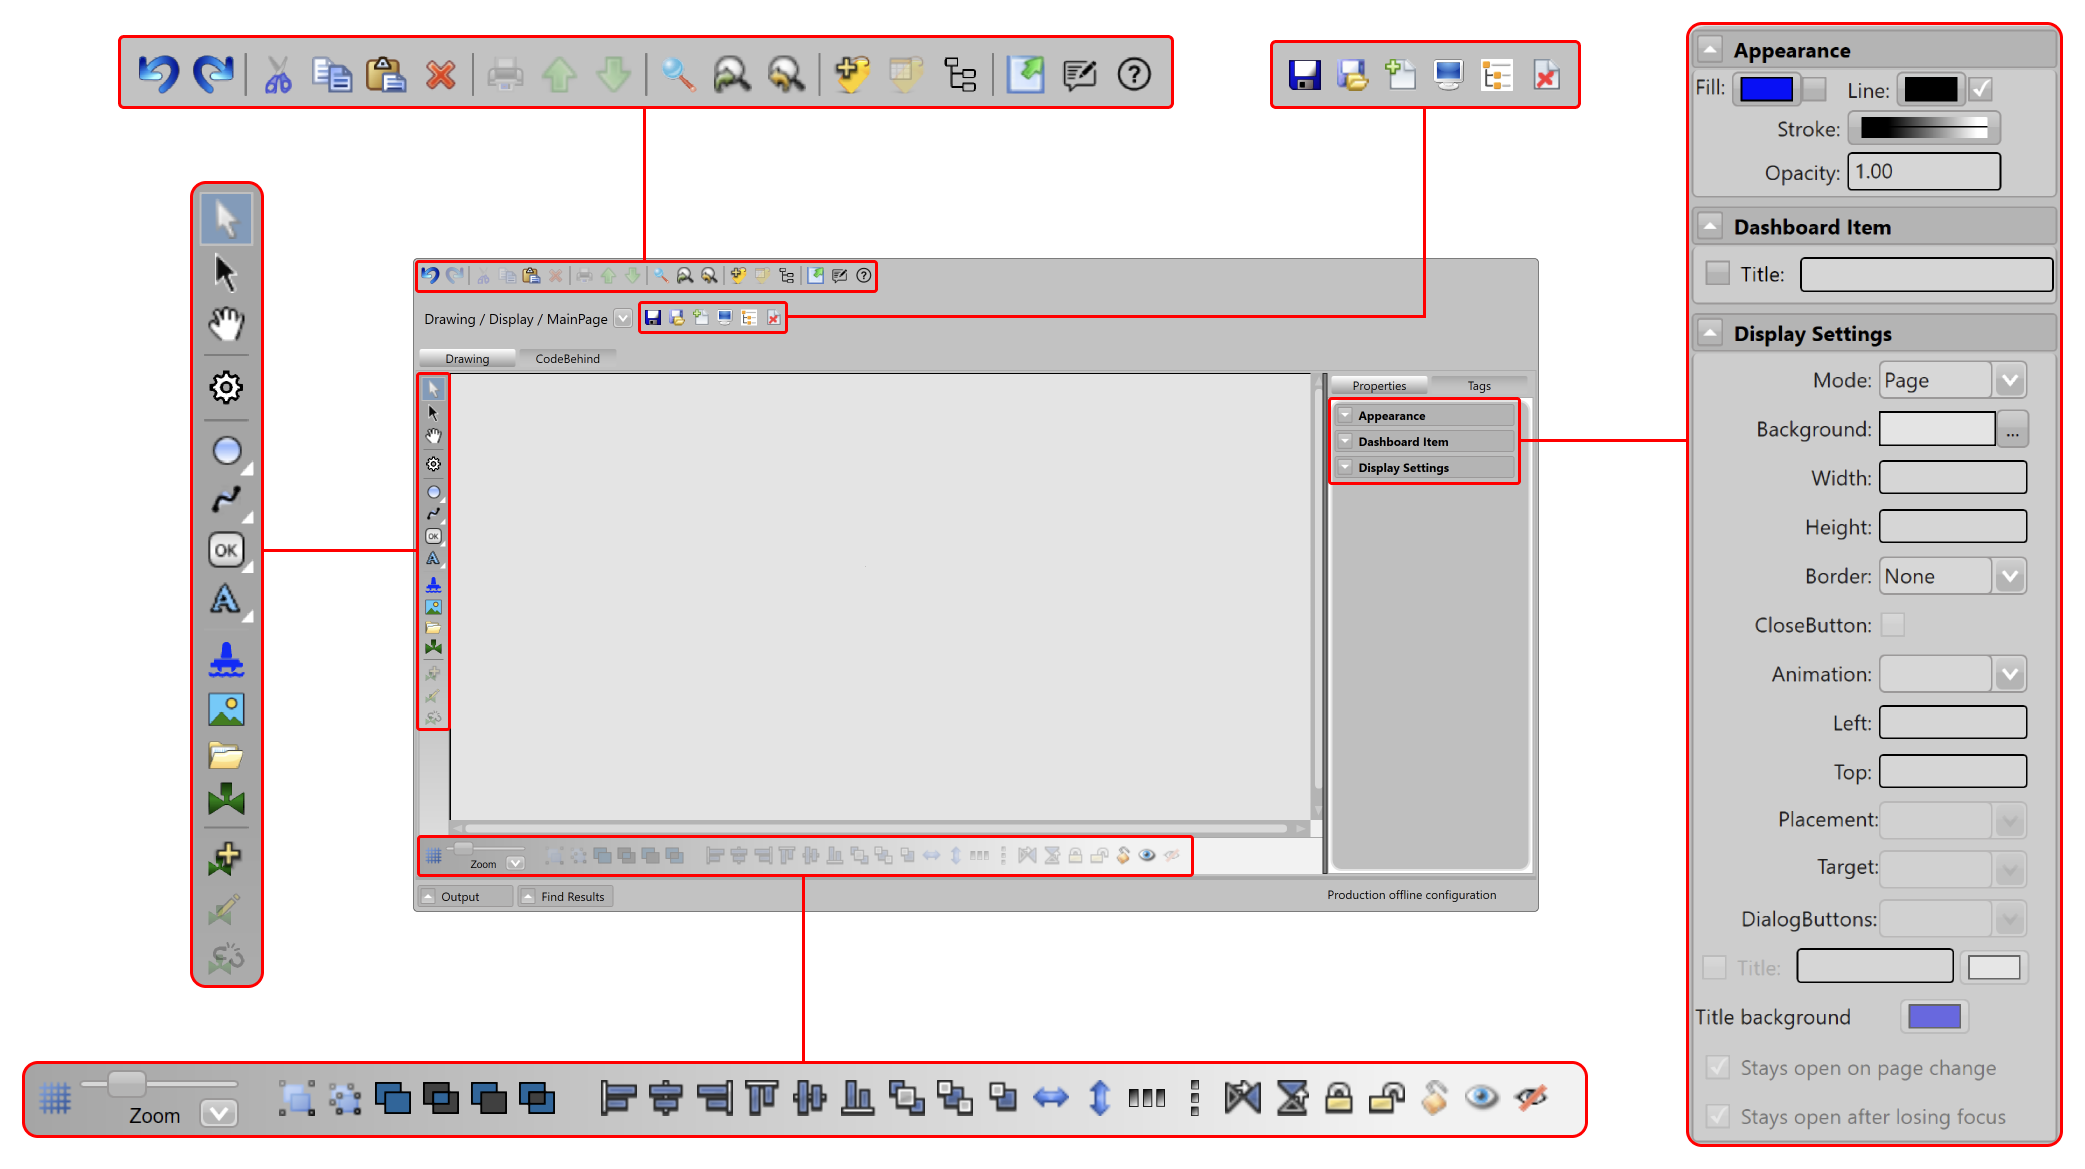The width and height of the screenshot is (2085, 1169).
Task: Click the padlock Lock icon
Action: 1338,1098
